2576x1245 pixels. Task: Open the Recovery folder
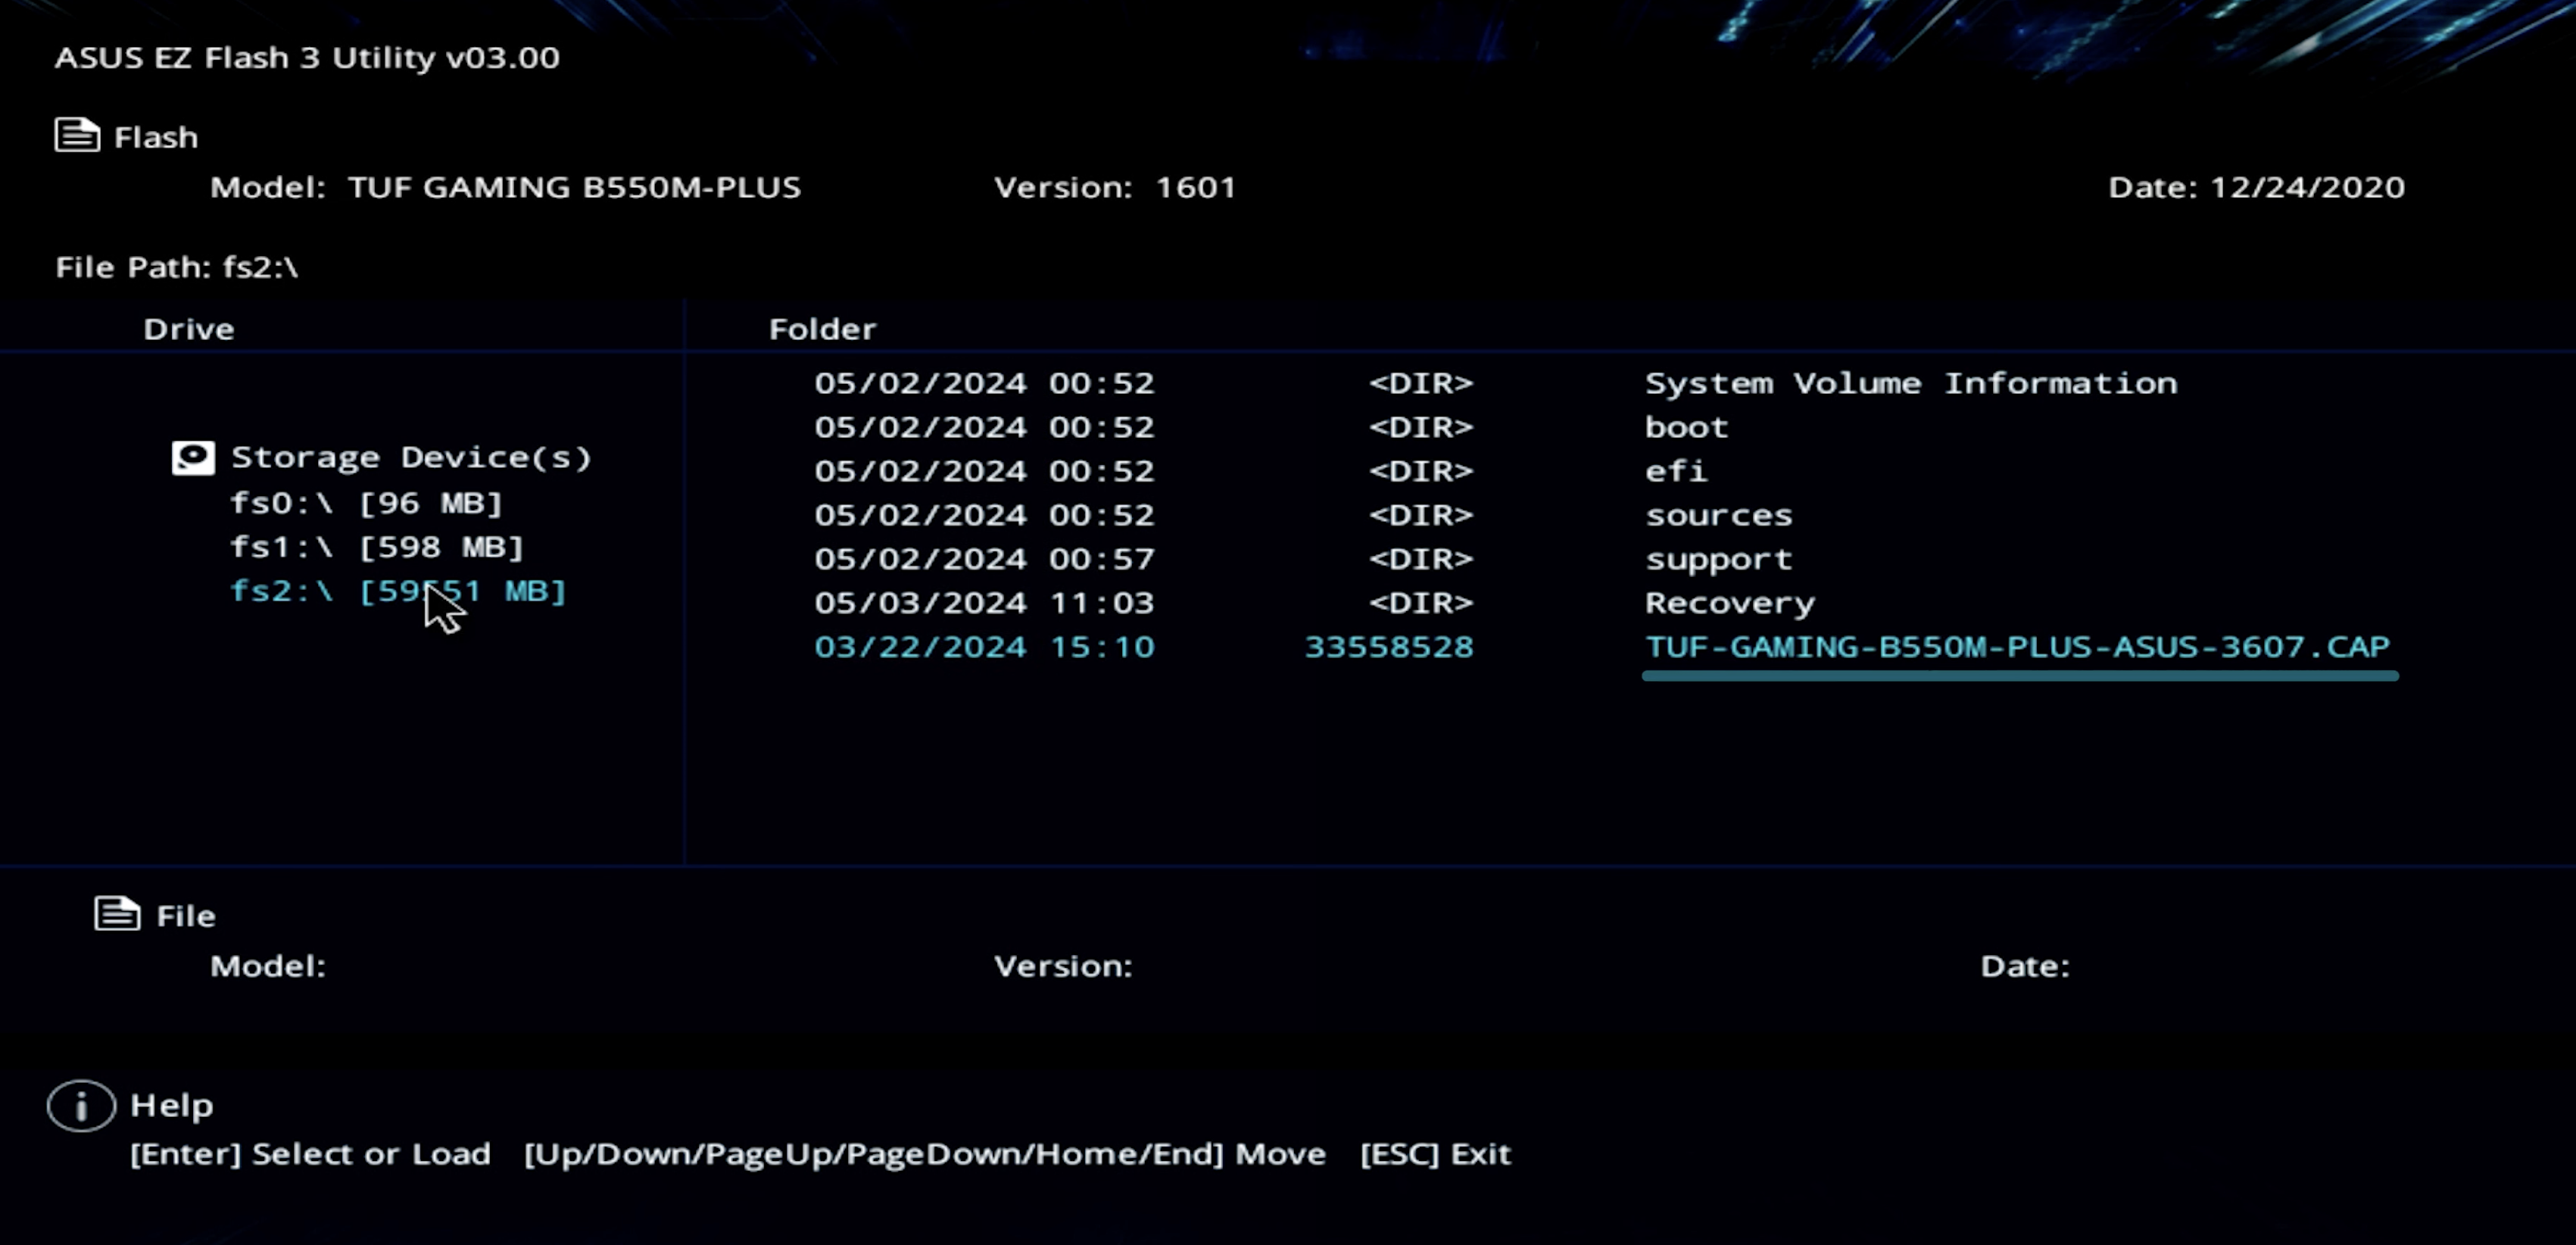pos(1730,603)
